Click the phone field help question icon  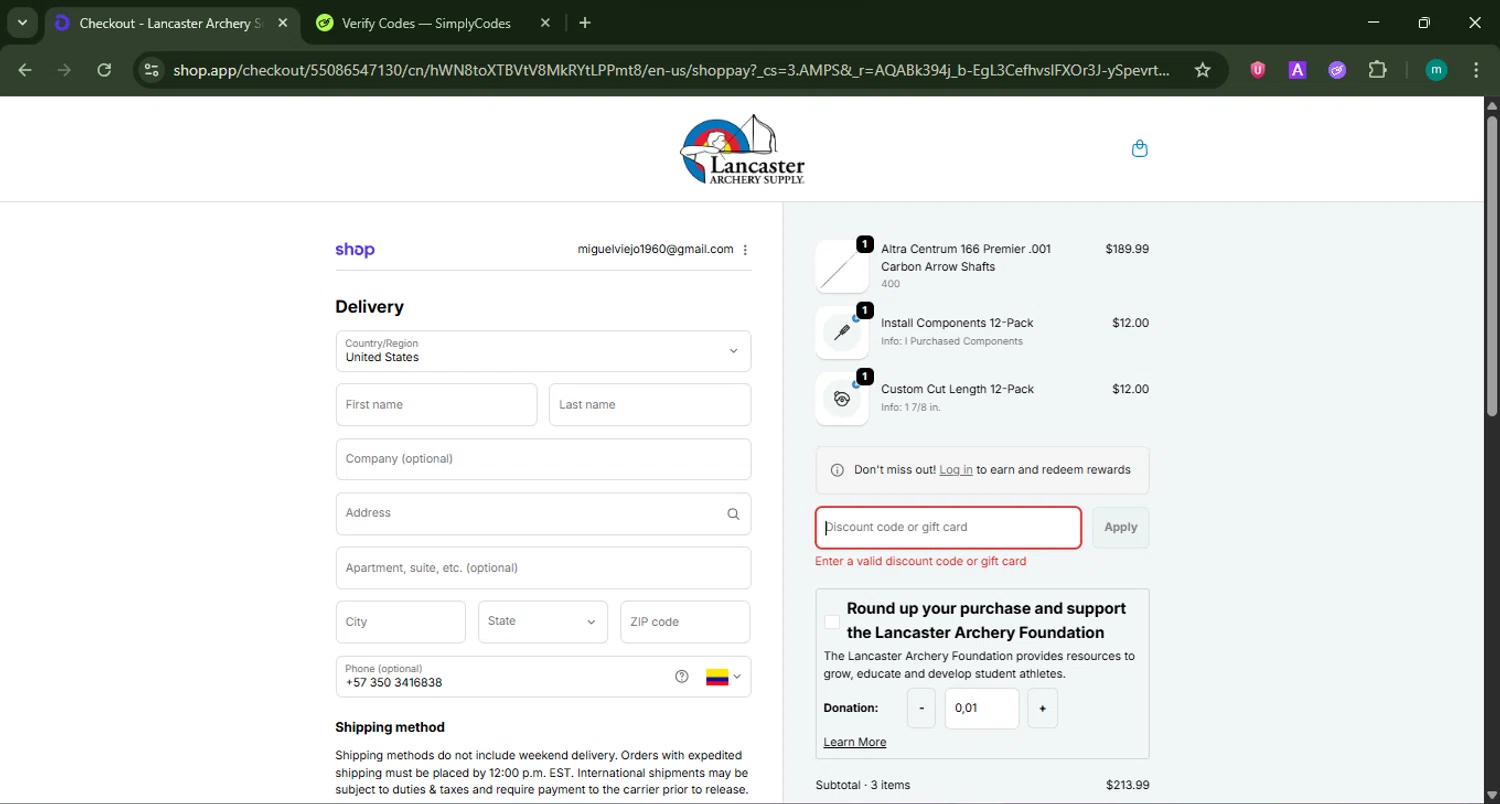[682, 676]
